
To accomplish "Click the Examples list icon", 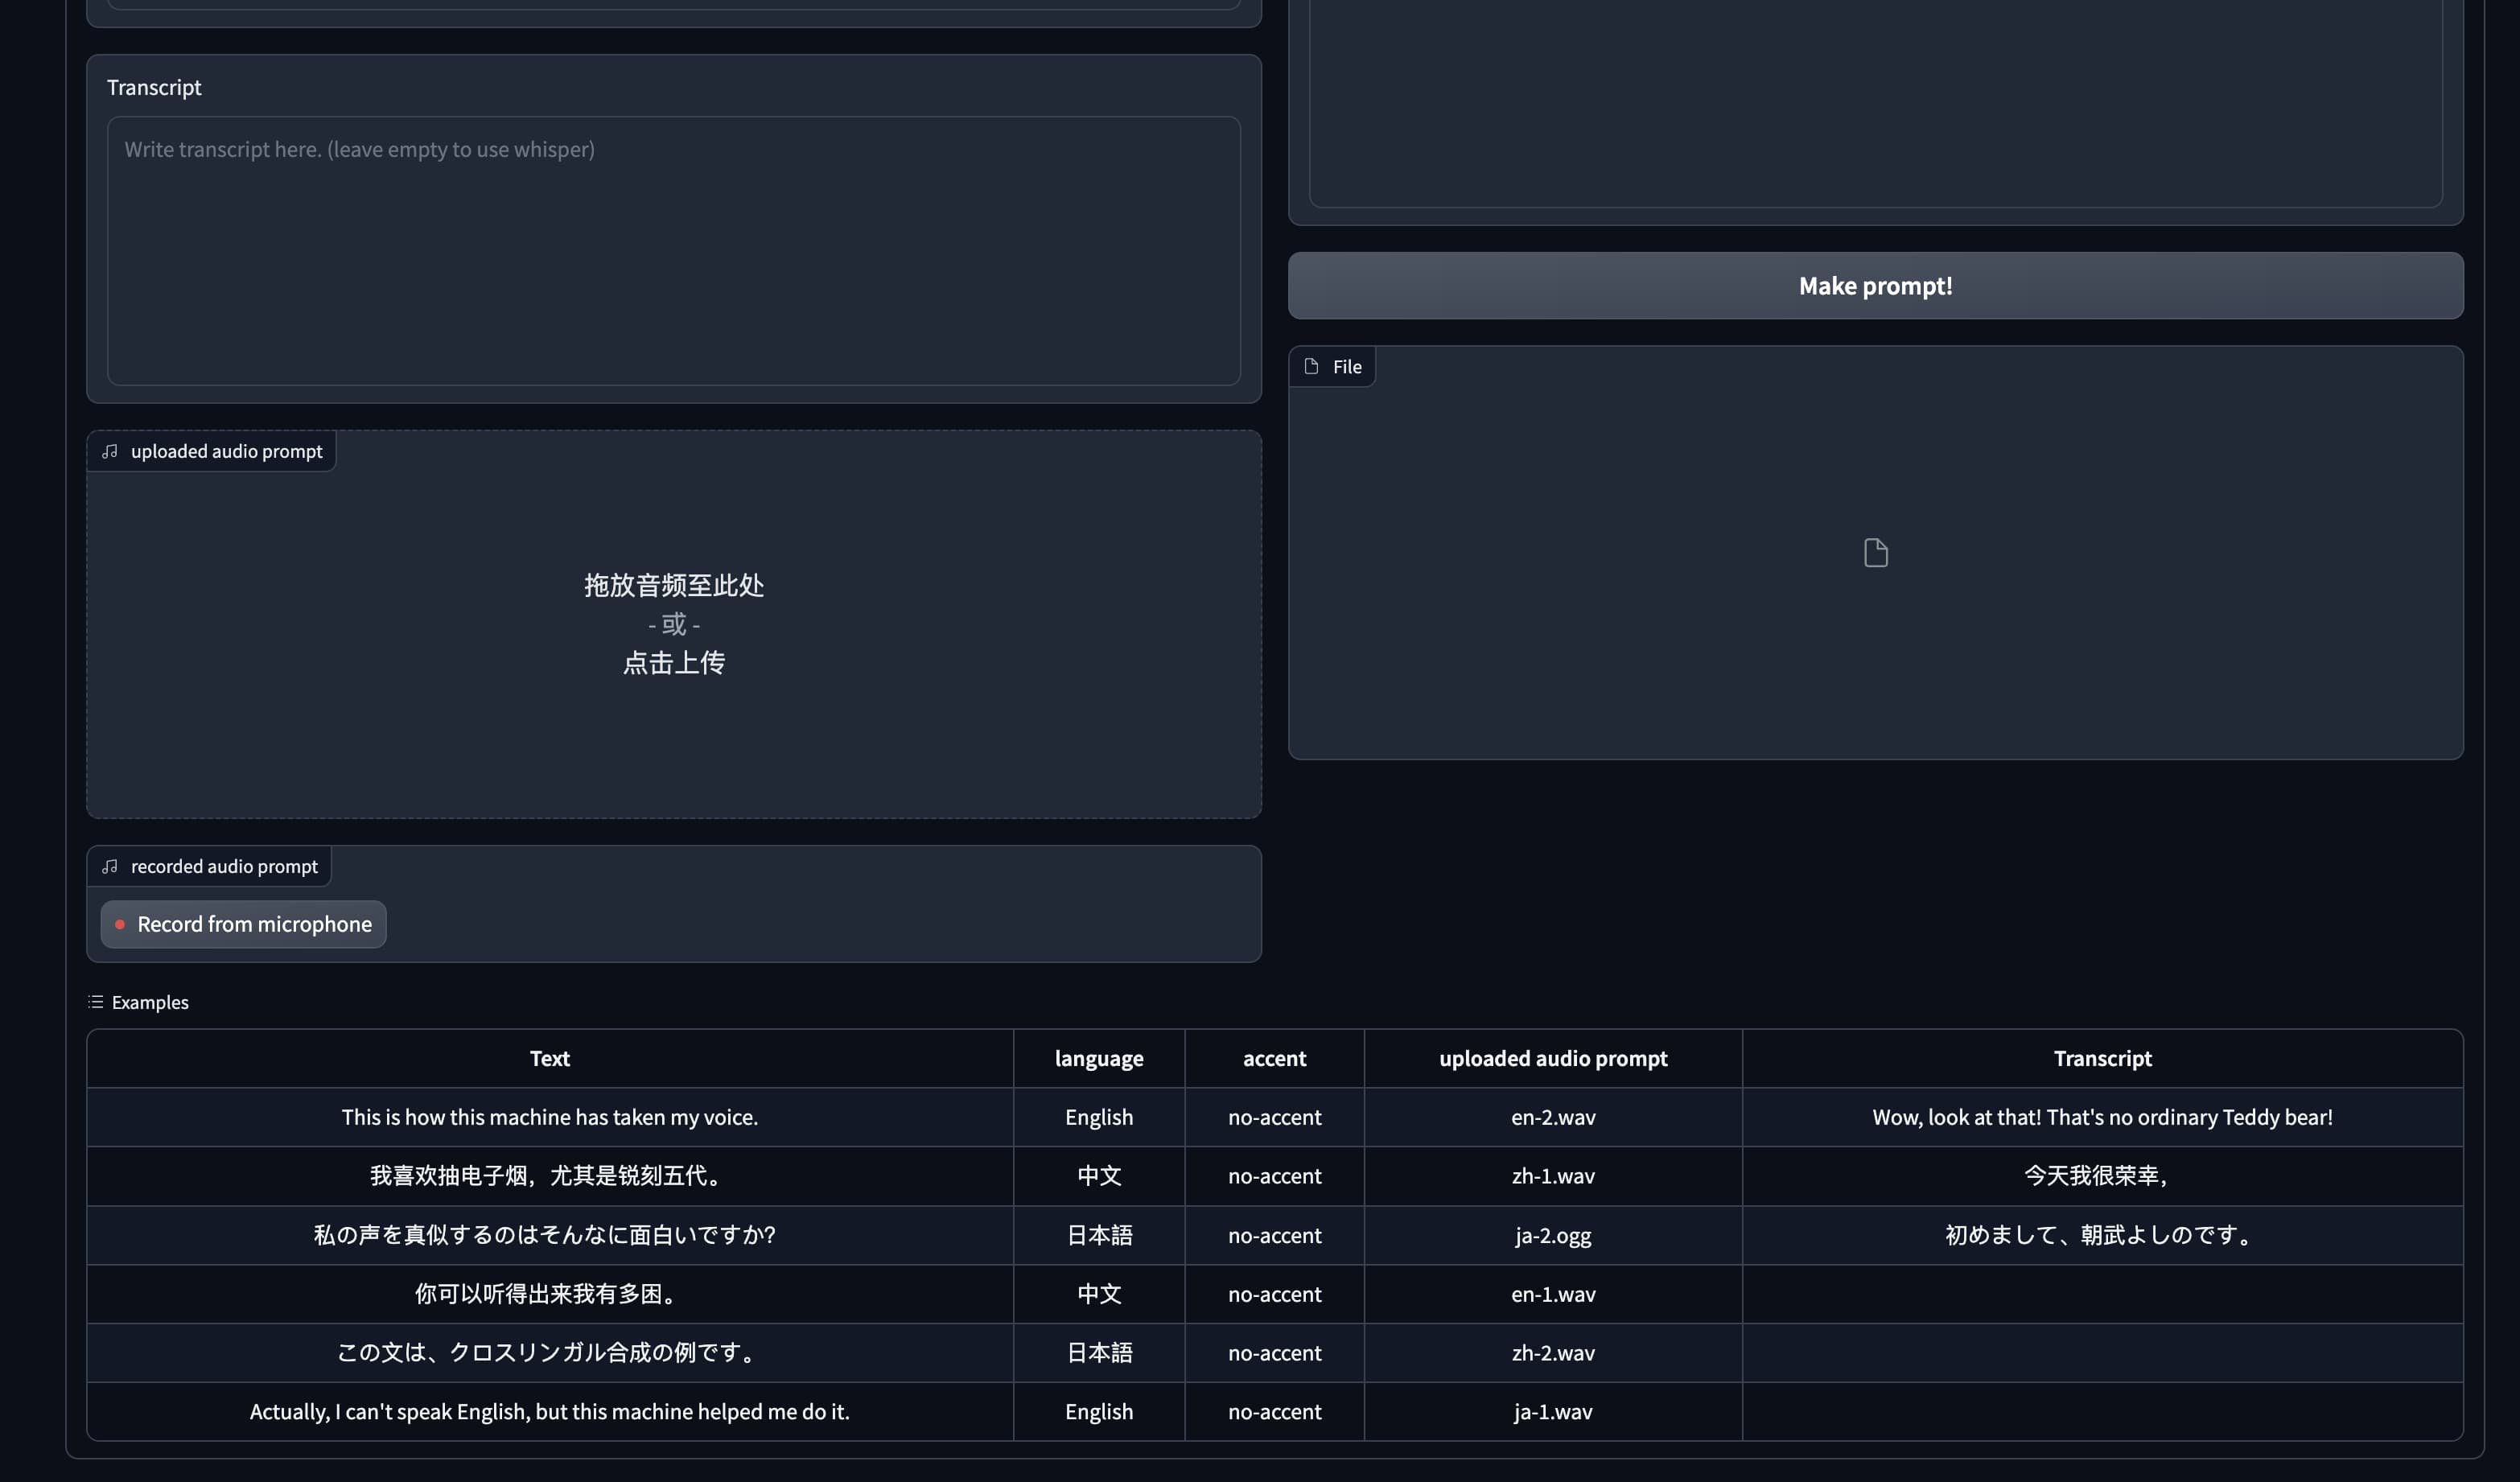I will click(x=96, y=1002).
